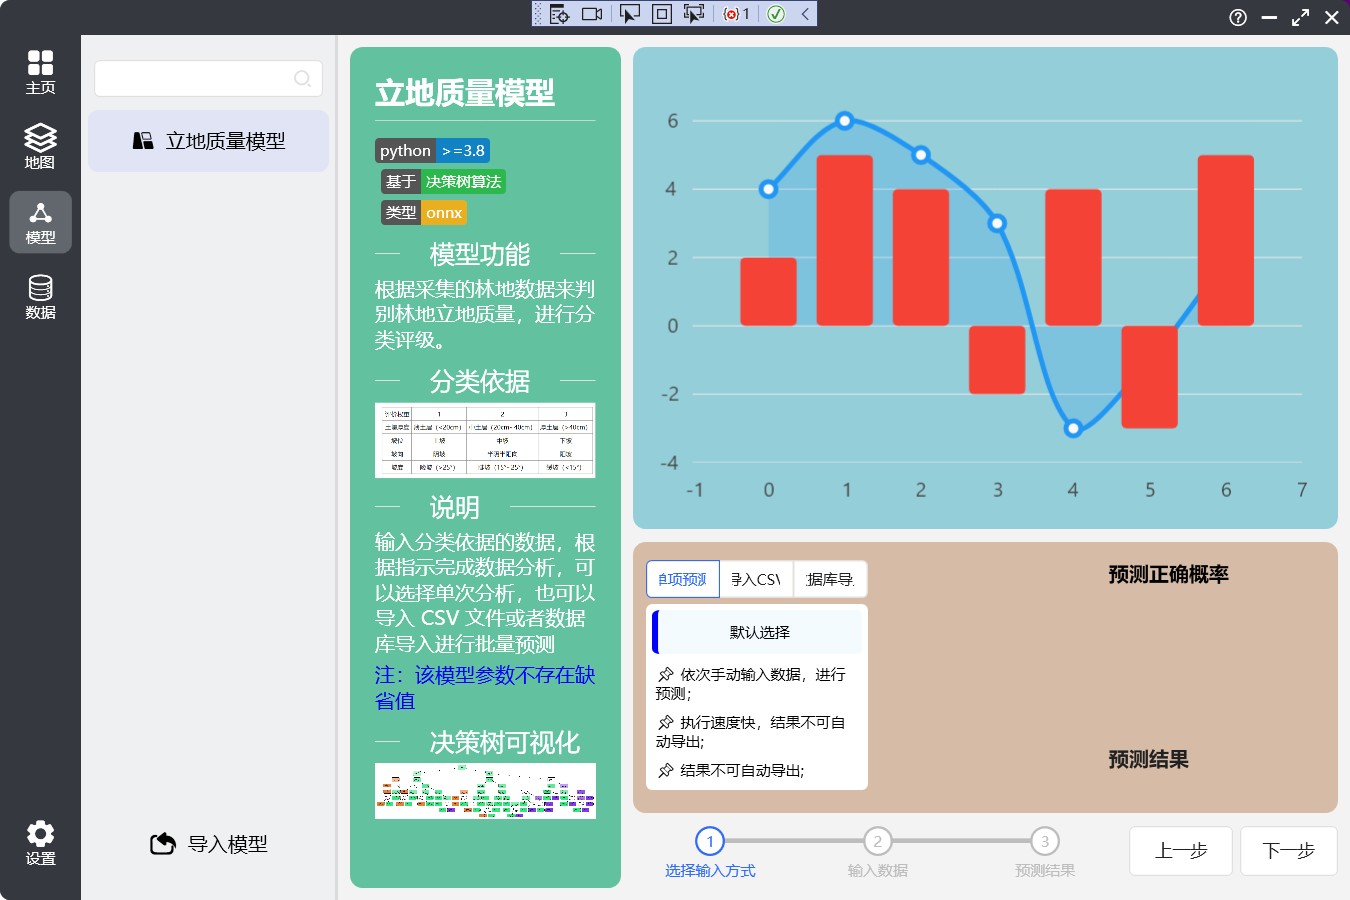Open the 数据 database page
The height and width of the screenshot is (900, 1350).
40,297
